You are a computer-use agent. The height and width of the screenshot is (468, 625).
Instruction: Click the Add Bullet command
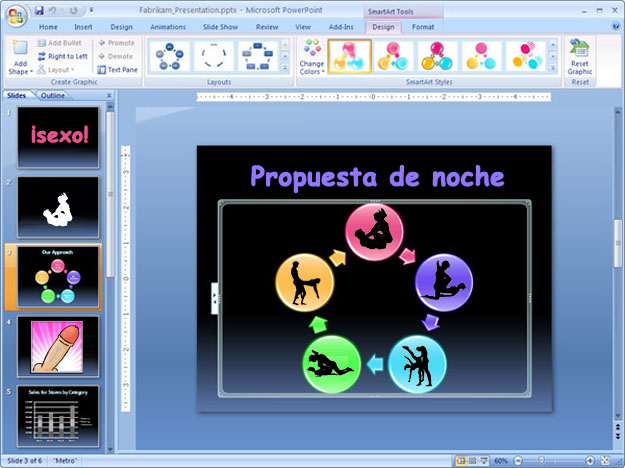click(x=59, y=43)
